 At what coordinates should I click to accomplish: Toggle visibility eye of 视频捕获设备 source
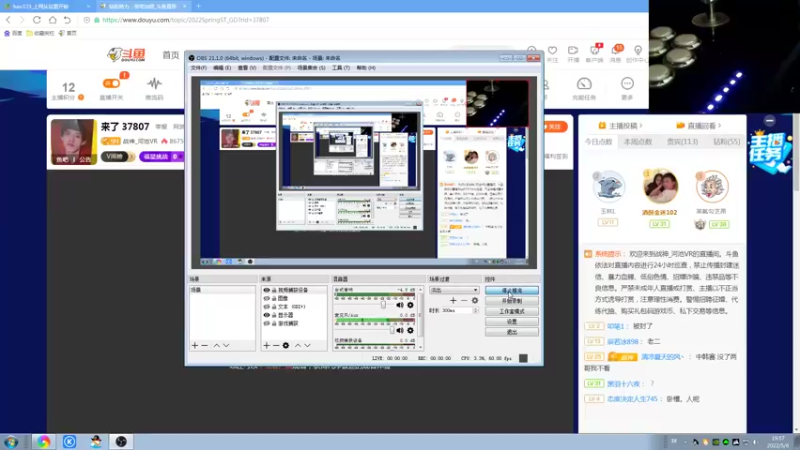[x=266, y=290]
